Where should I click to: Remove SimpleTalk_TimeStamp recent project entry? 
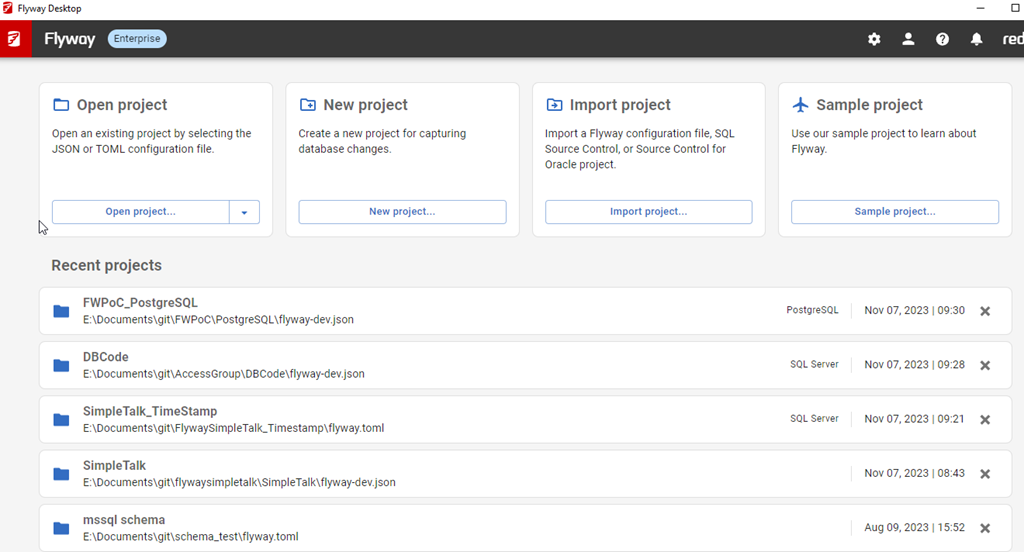(x=985, y=419)
